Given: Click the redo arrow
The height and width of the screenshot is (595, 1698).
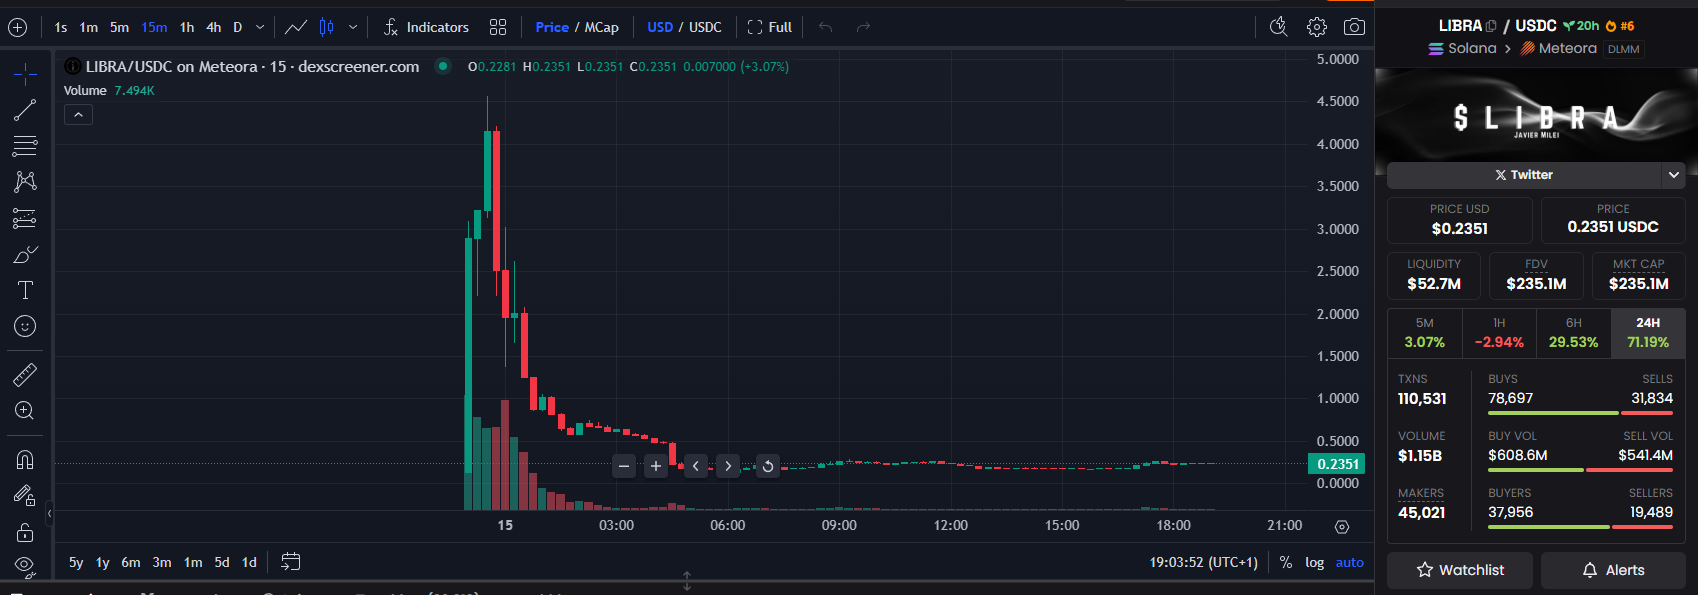Looking at the screenshot, I should click(863, 27).
